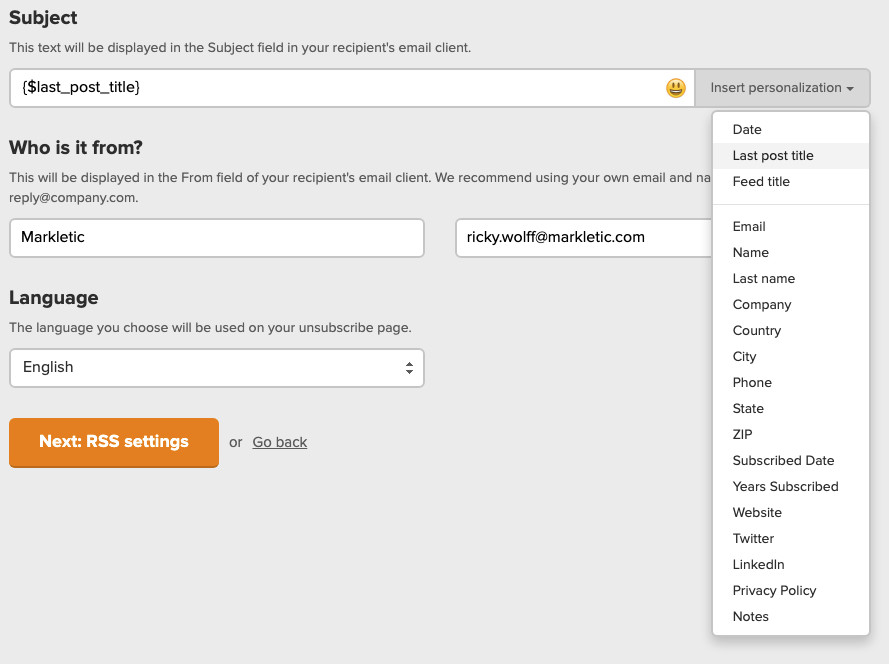The image size is (889, 664).
Task: Open the emoji picker in the Subject field
Action: tap(676, 88)
